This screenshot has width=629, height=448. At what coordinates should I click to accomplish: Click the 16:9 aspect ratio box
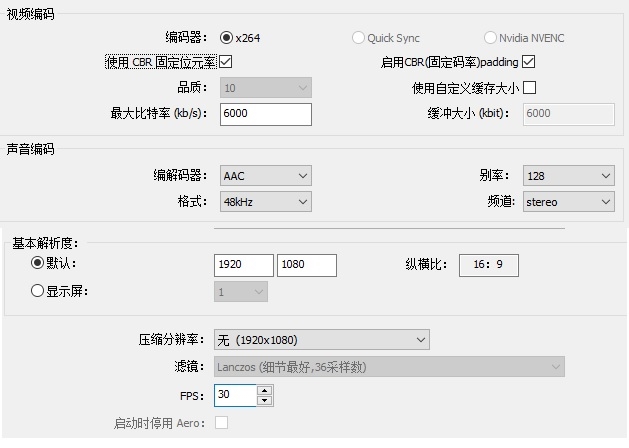(x=489, y=265)
